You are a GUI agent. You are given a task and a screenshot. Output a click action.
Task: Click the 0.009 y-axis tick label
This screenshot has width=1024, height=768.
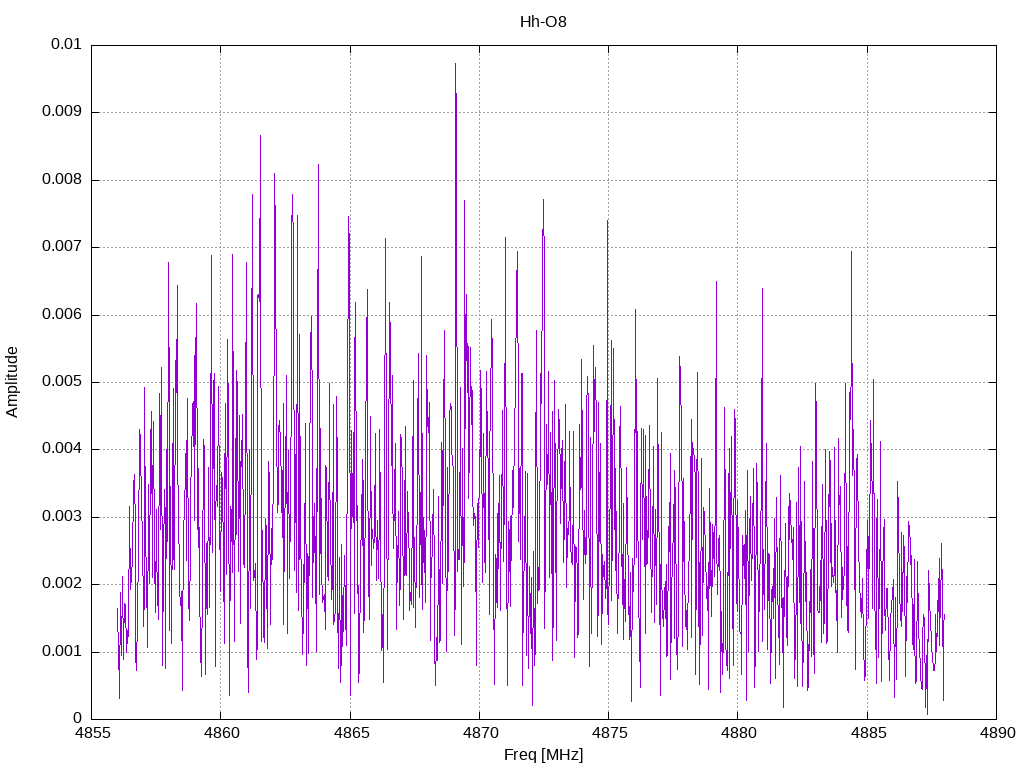coord(62,112)
